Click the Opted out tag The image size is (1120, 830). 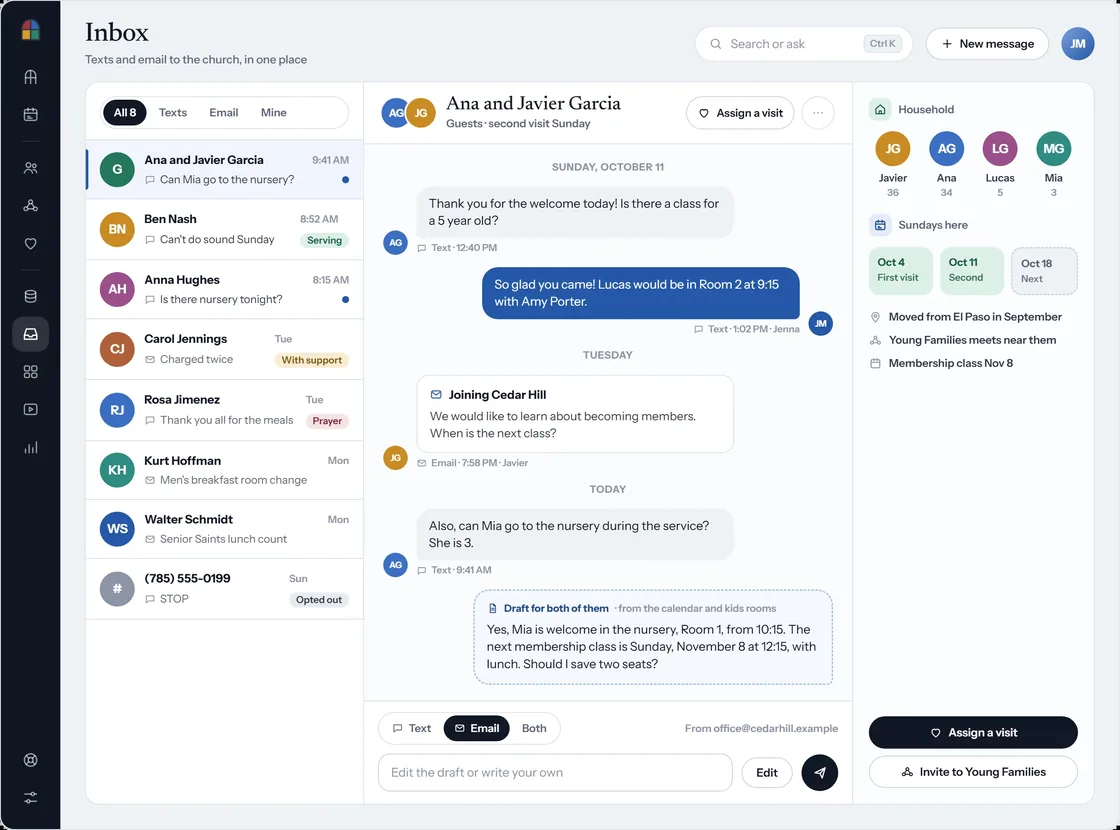click(319, 600)
